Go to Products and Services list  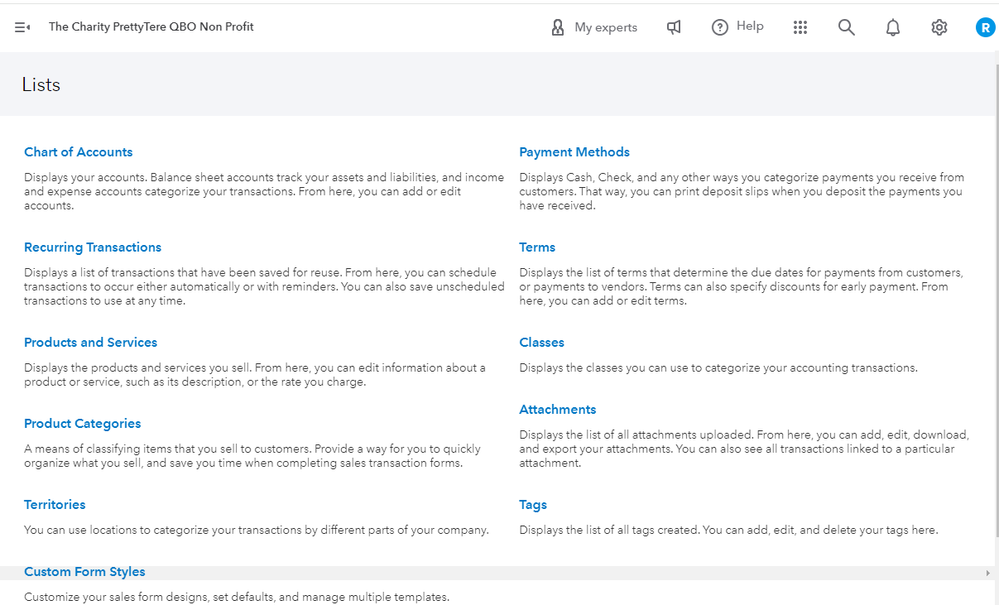click(90, 342)
